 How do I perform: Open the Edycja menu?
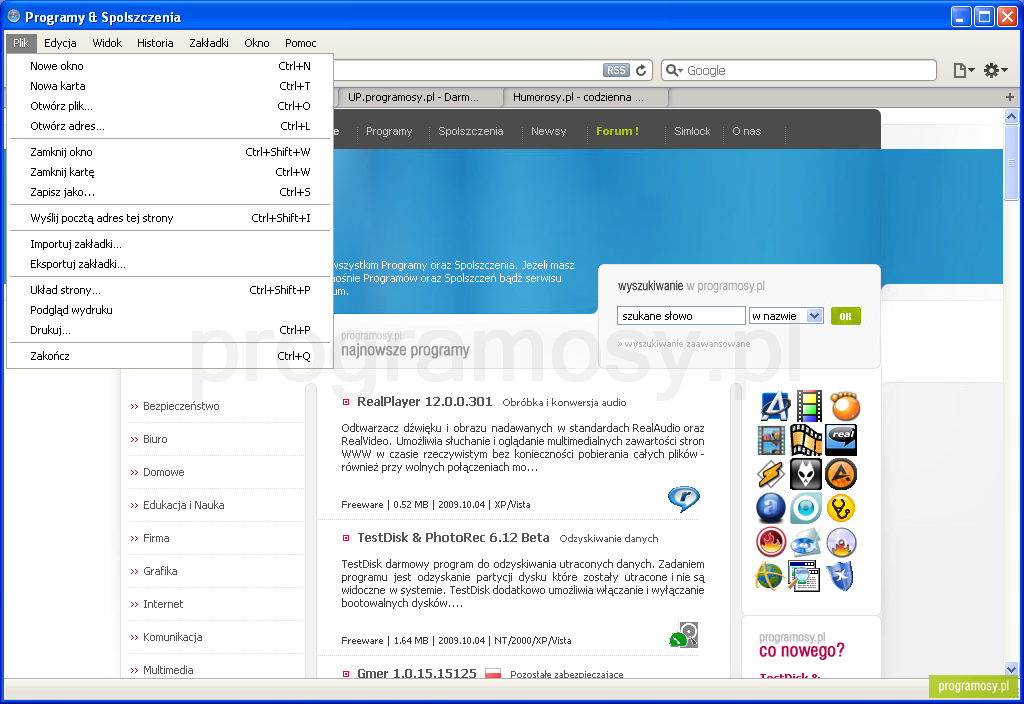pyautogui.click(x=60, y=43)
